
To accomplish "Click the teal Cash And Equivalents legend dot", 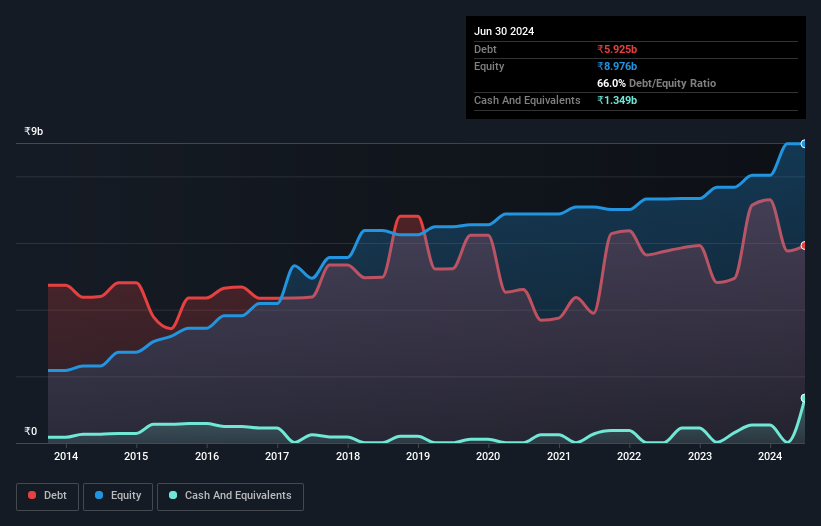I will click(173, 495).
